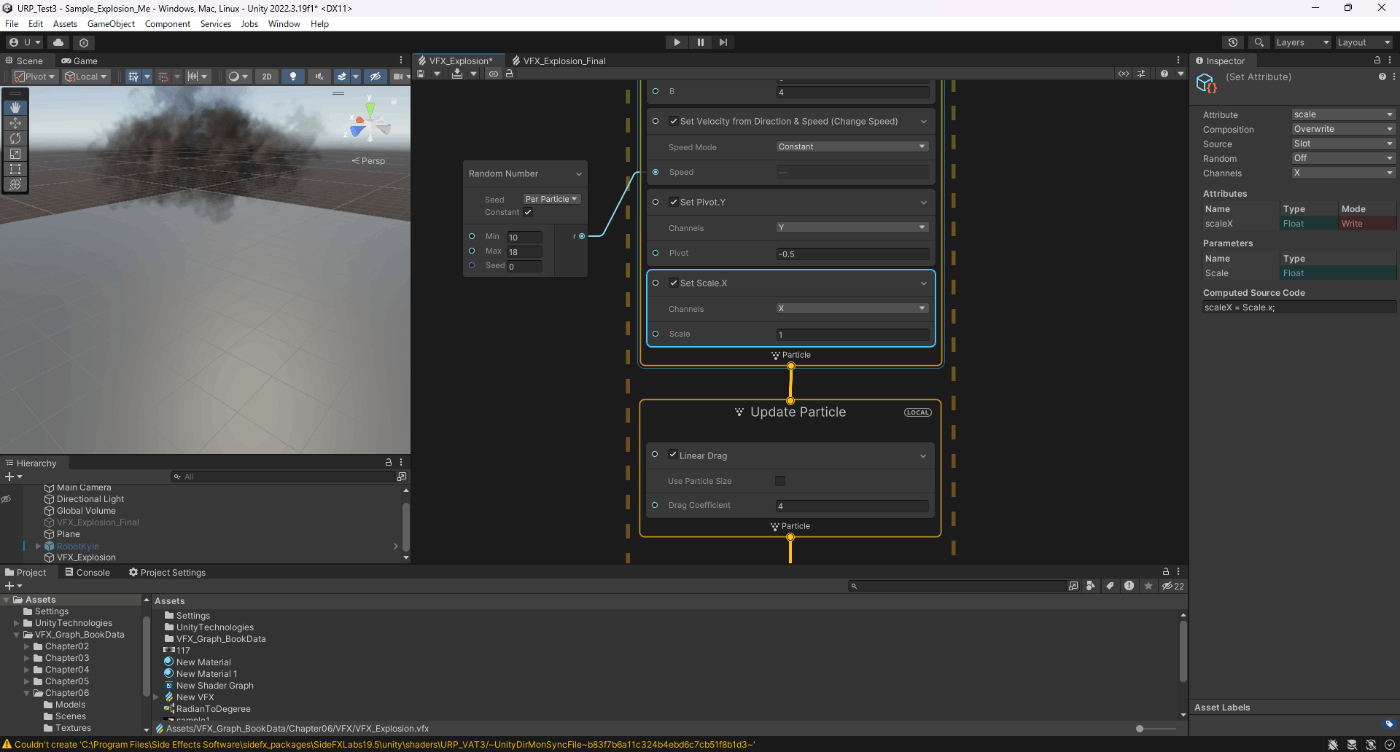
Task: Select the Transform tool in Scene
Action: click(x=15, y=185)
